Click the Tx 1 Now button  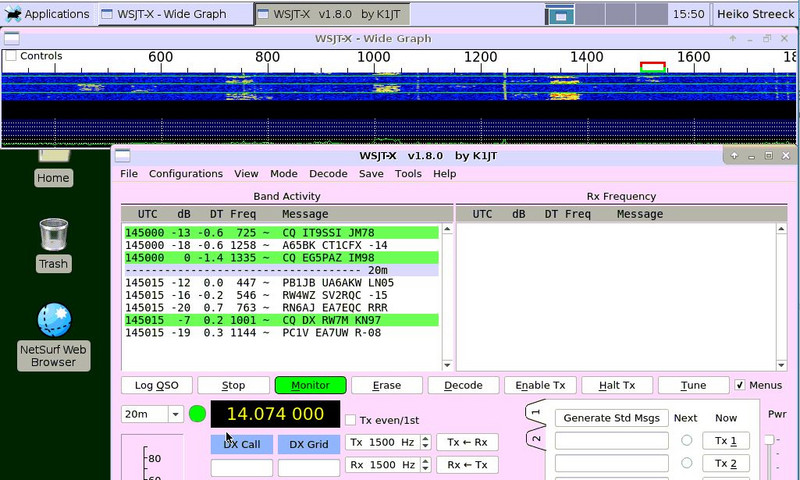[x=726, y=441]
